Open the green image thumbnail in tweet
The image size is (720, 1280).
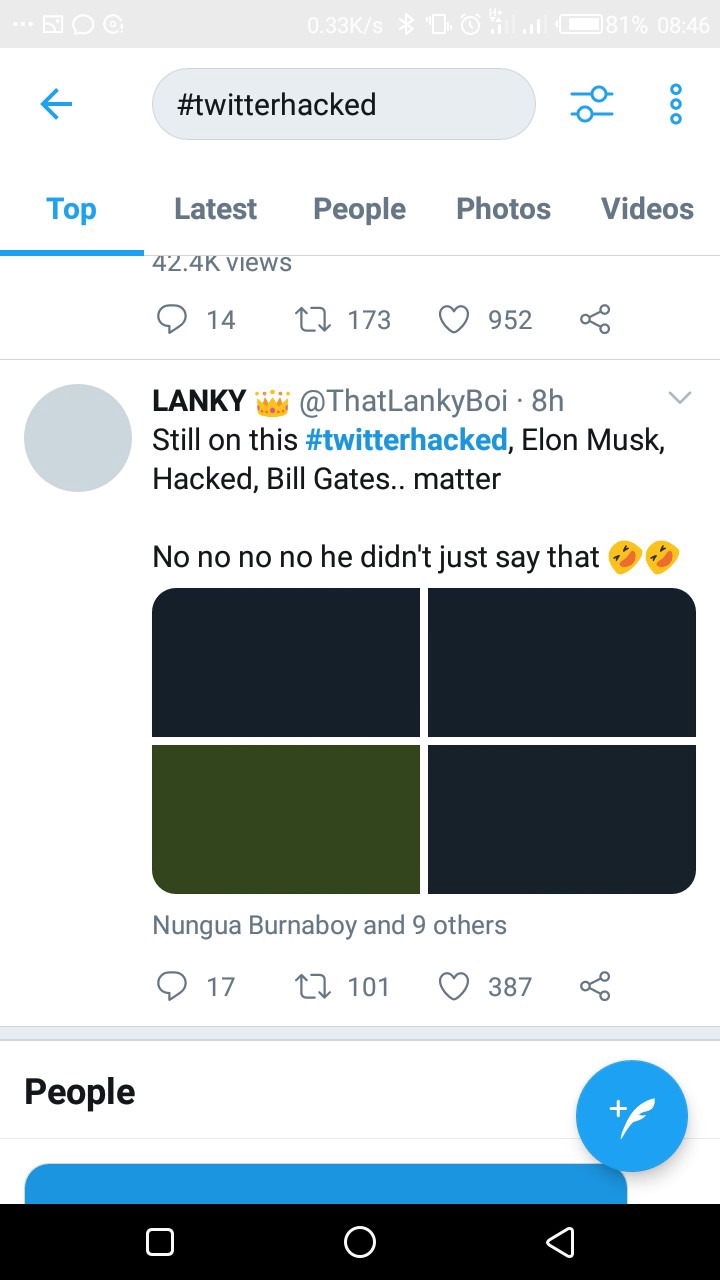286,819
